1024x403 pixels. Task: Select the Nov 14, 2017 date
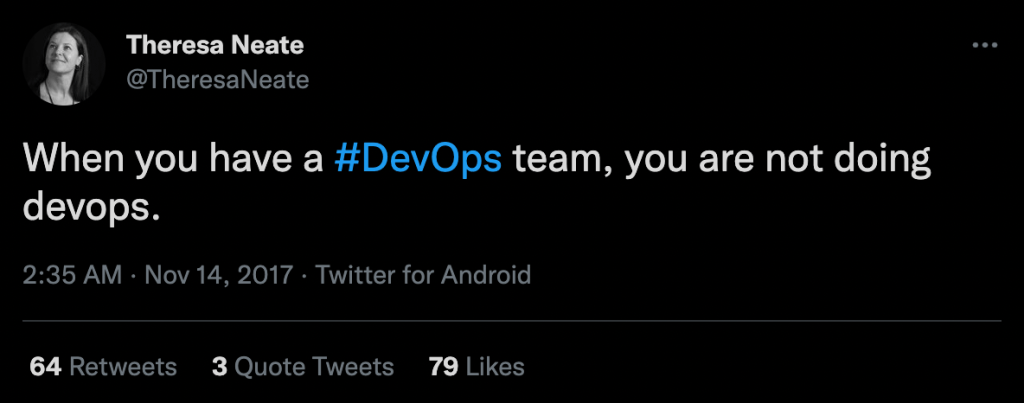220,275
